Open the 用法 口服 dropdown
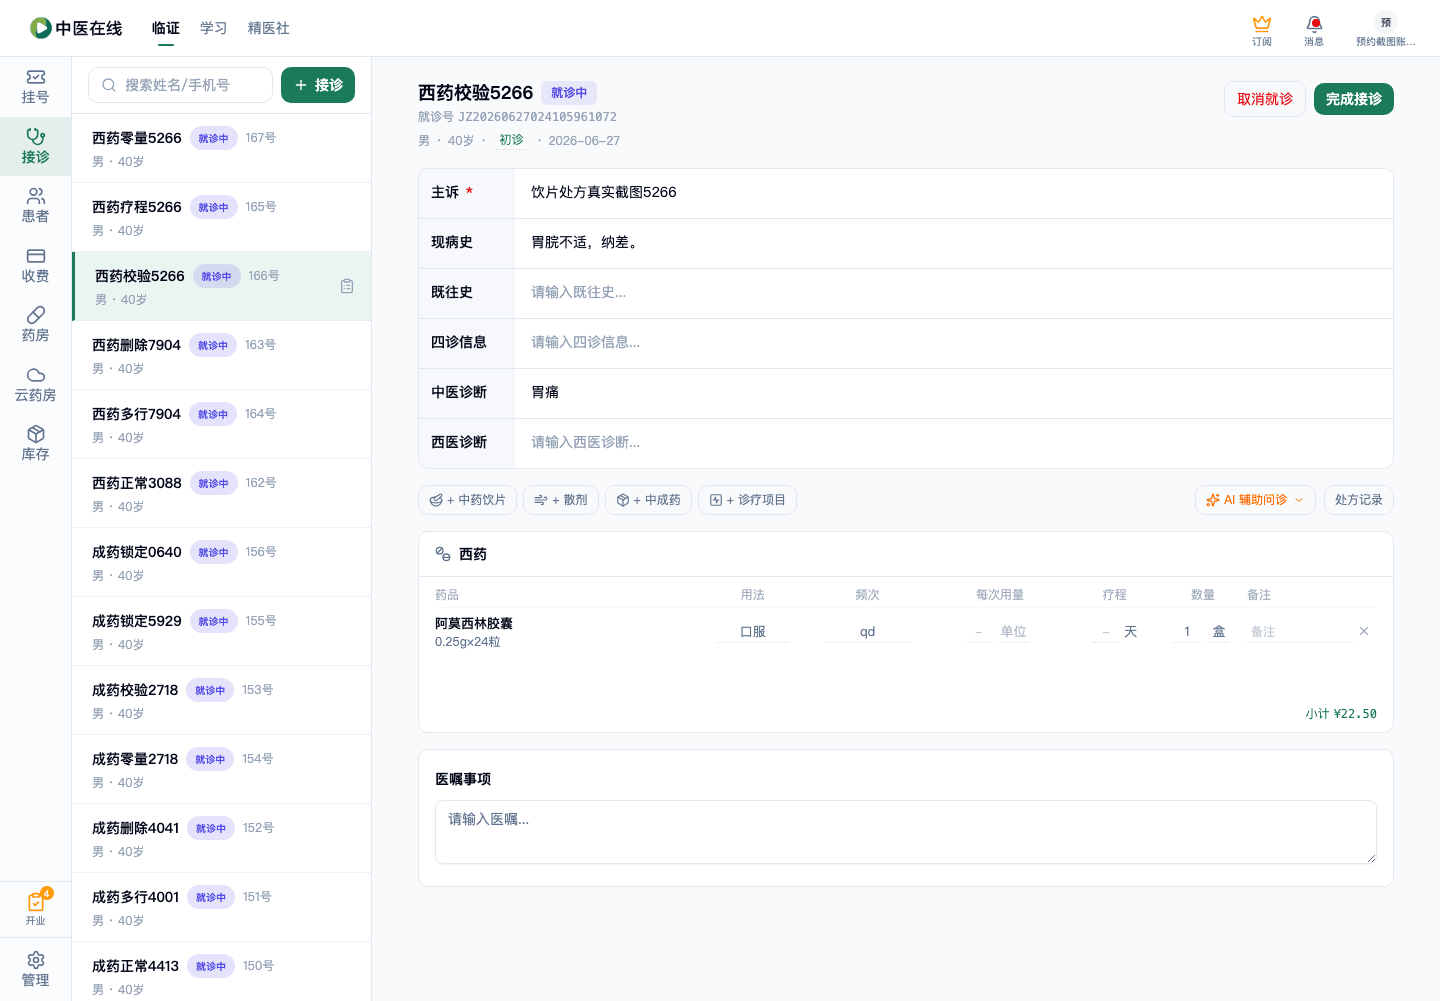1440x1001 pixels. coord(753,632)
